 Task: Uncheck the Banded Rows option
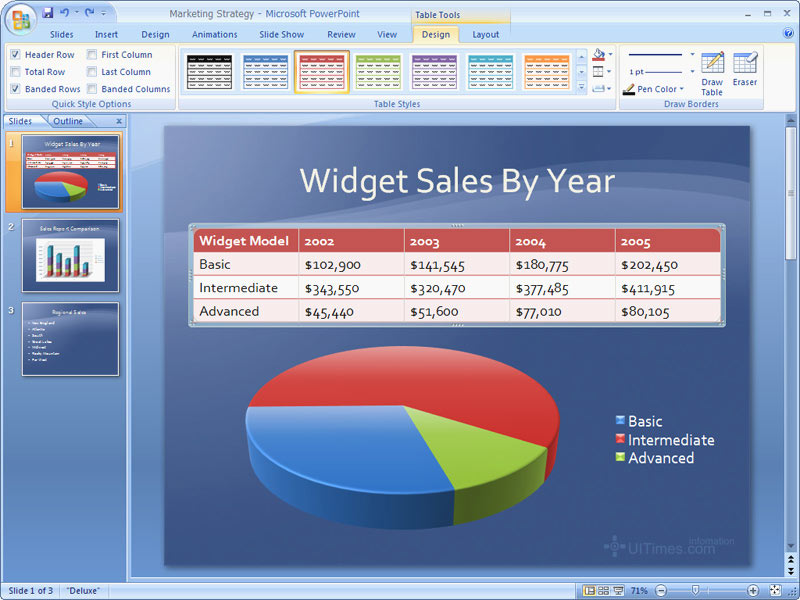pos(15,89)
